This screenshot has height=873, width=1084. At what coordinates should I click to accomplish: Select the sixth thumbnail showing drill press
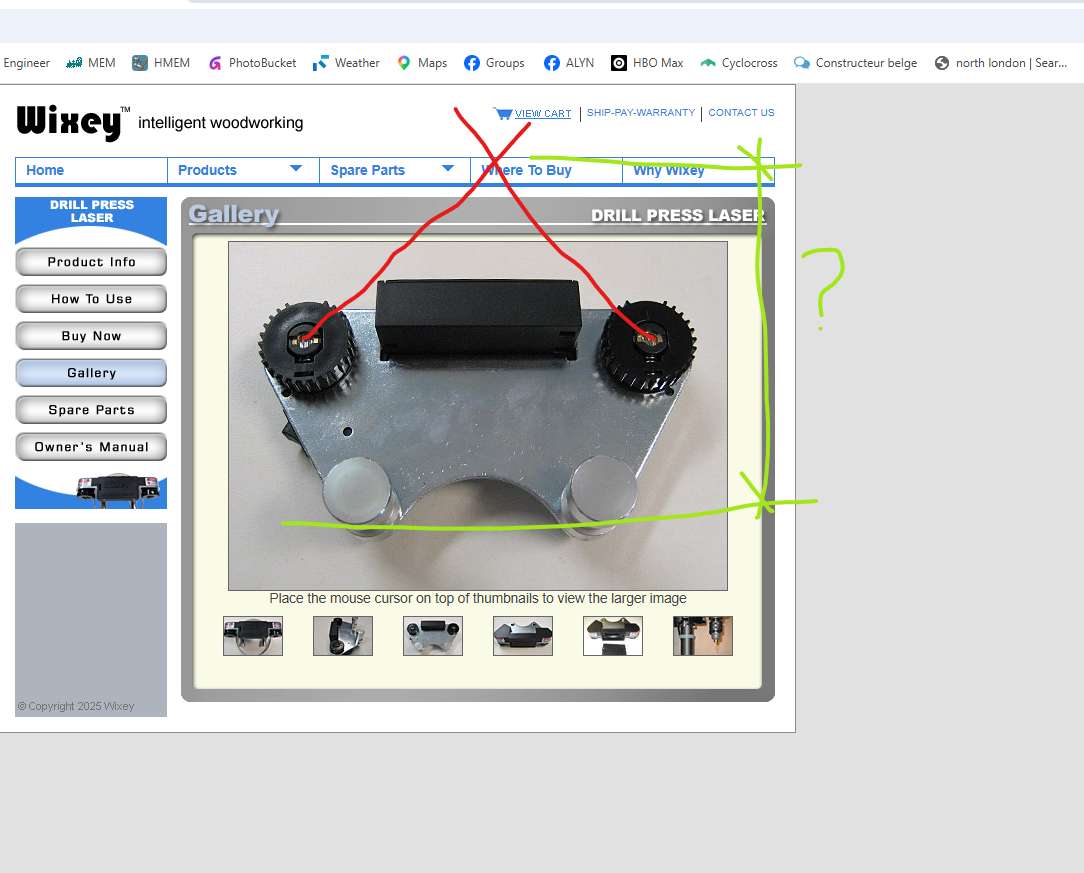point(702,636)
